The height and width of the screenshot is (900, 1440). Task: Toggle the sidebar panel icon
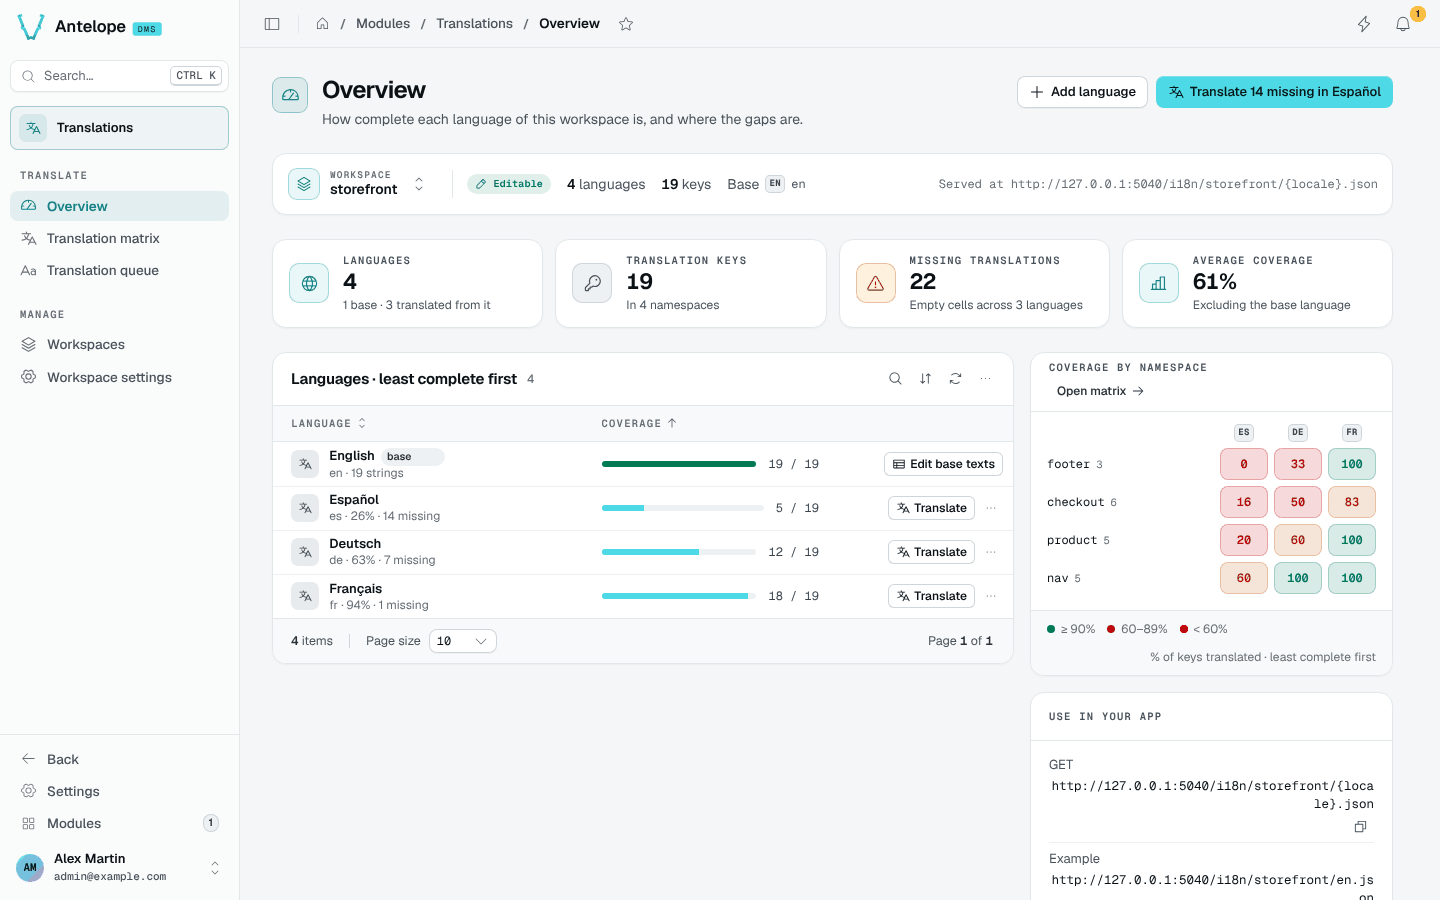tap(272, 24)
